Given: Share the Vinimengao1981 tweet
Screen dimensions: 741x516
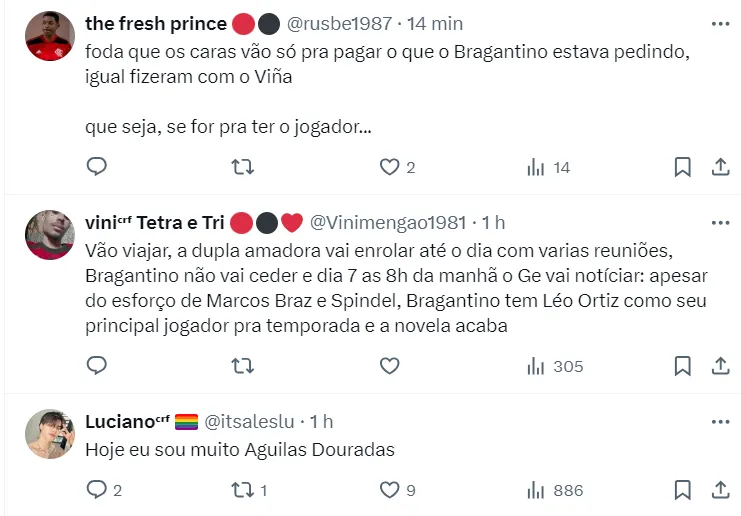Looking at the screenshot, I should [x=720, y=366].
